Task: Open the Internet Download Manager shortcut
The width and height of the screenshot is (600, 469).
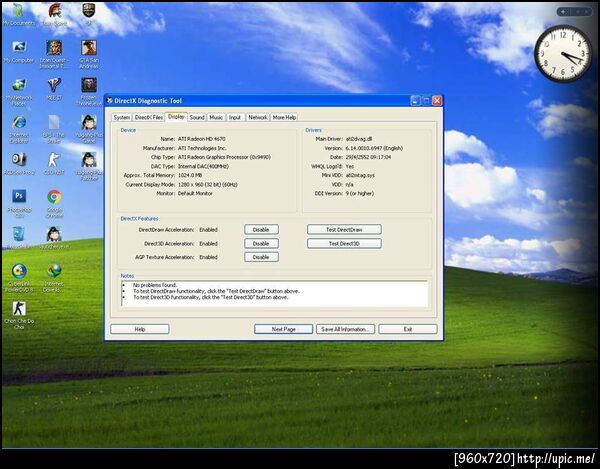Action: tap(54, 277)
